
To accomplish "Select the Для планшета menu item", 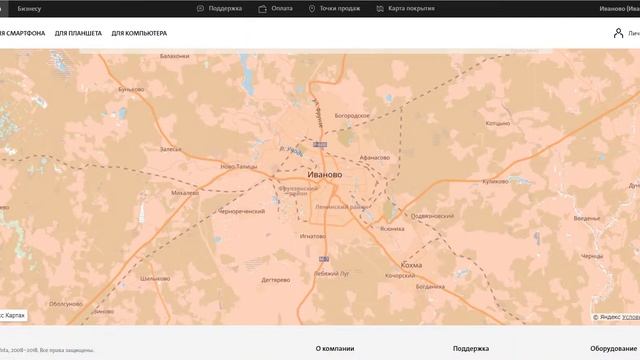I will 78,33.
